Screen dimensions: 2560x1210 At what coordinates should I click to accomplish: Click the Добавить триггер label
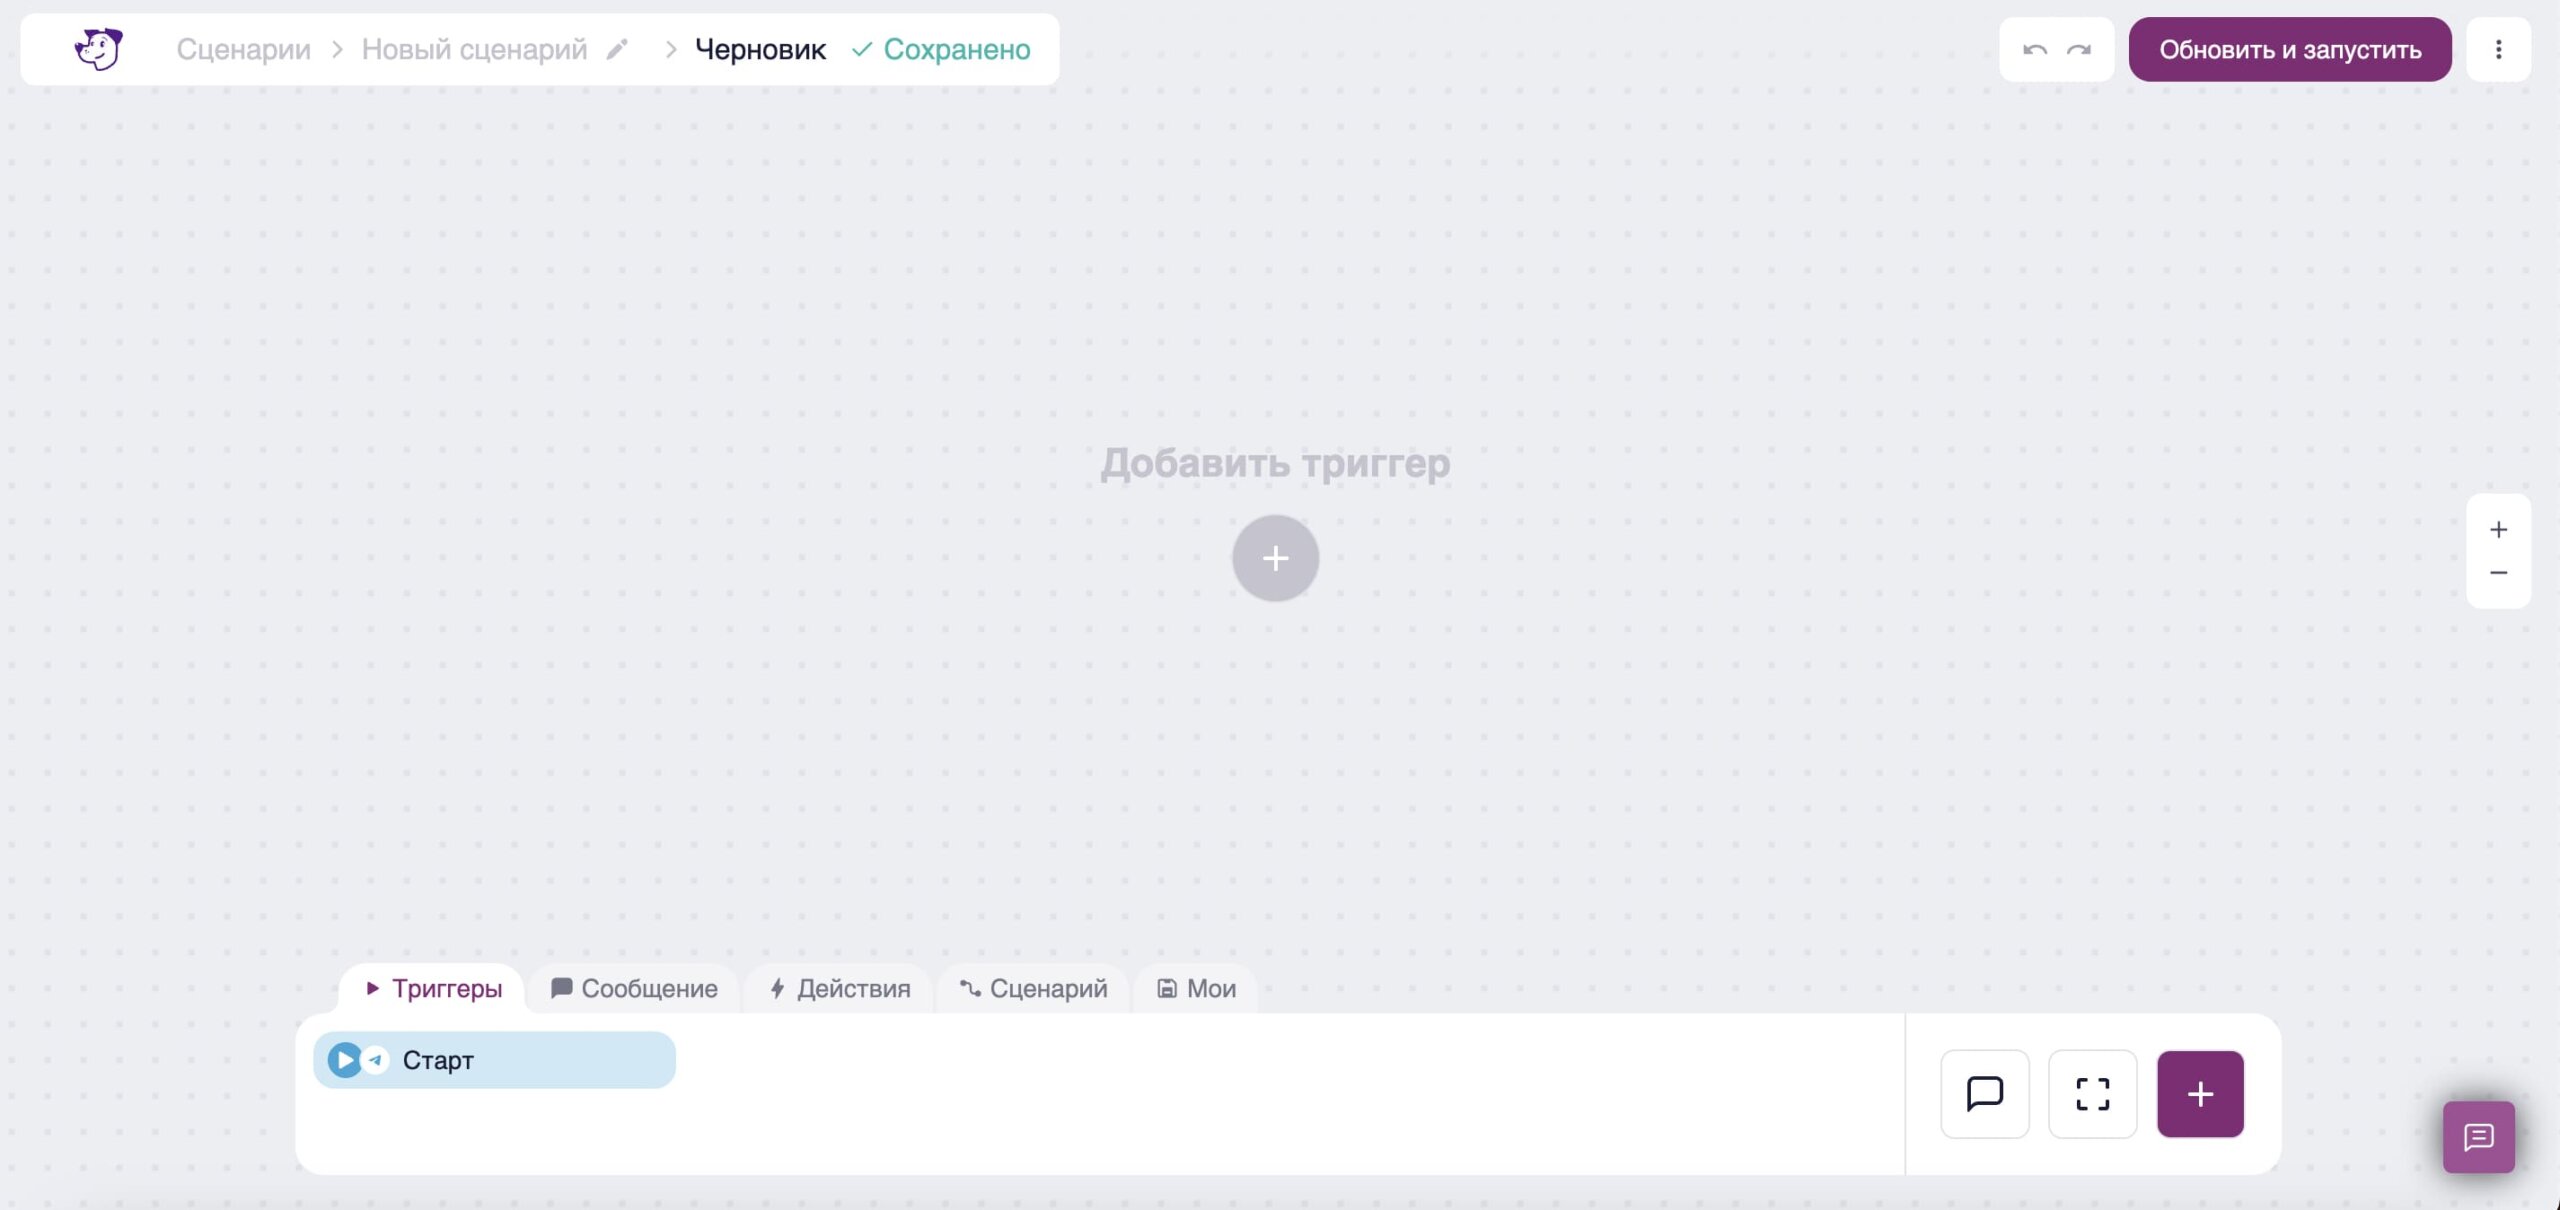[x=1275, y=463]
